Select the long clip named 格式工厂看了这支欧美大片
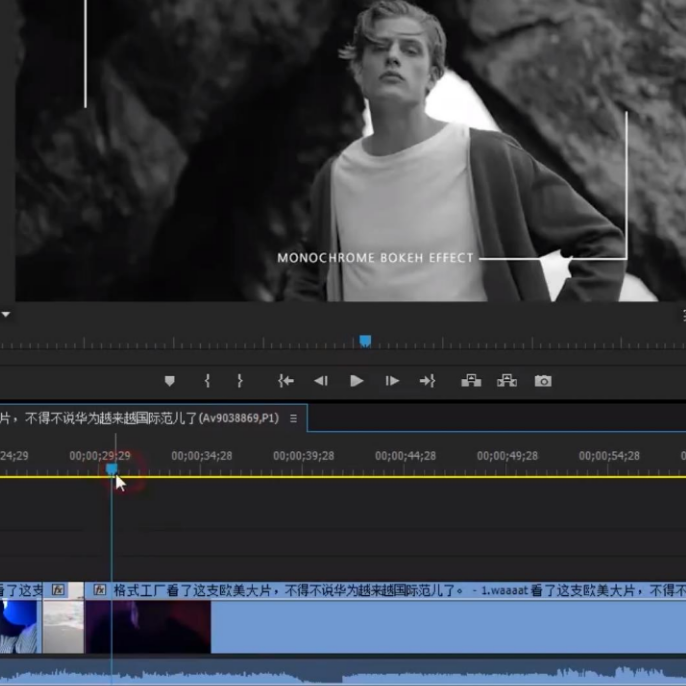This screenshot has width=686, height=686. (385, 618)
